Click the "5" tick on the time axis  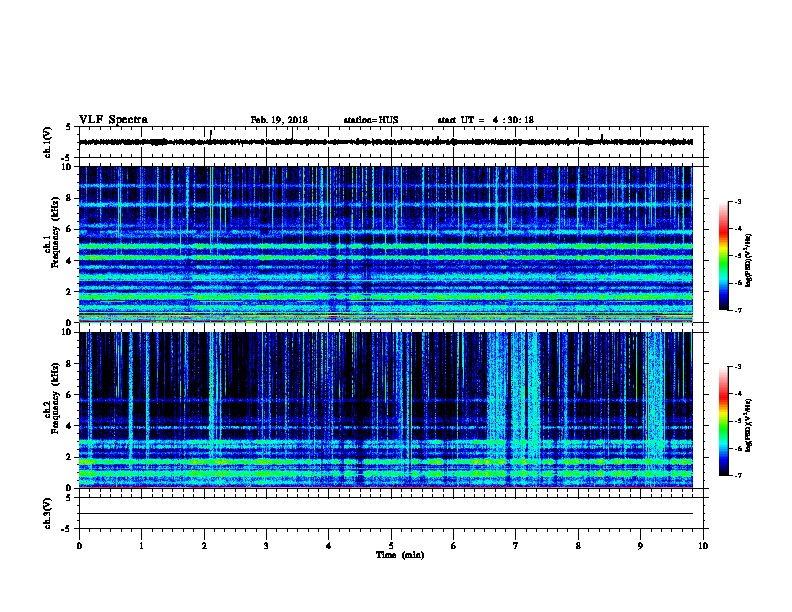pos(391,546)
